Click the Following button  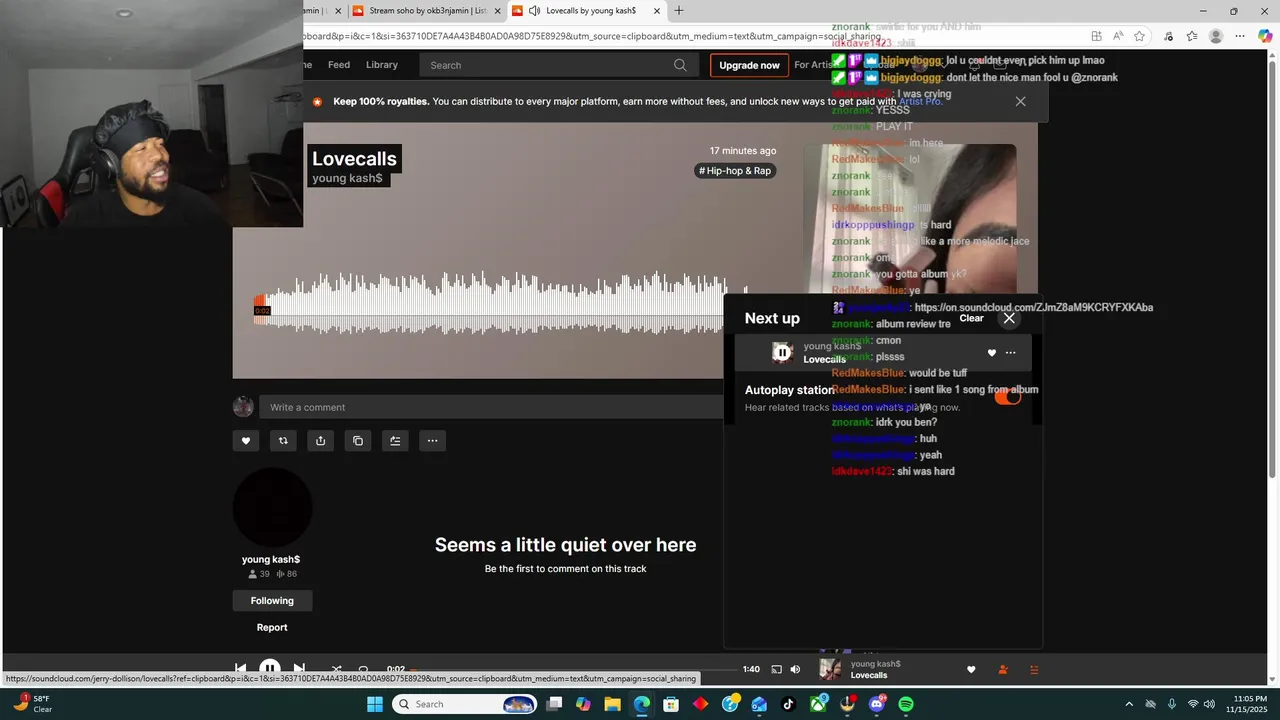(273, 601)
